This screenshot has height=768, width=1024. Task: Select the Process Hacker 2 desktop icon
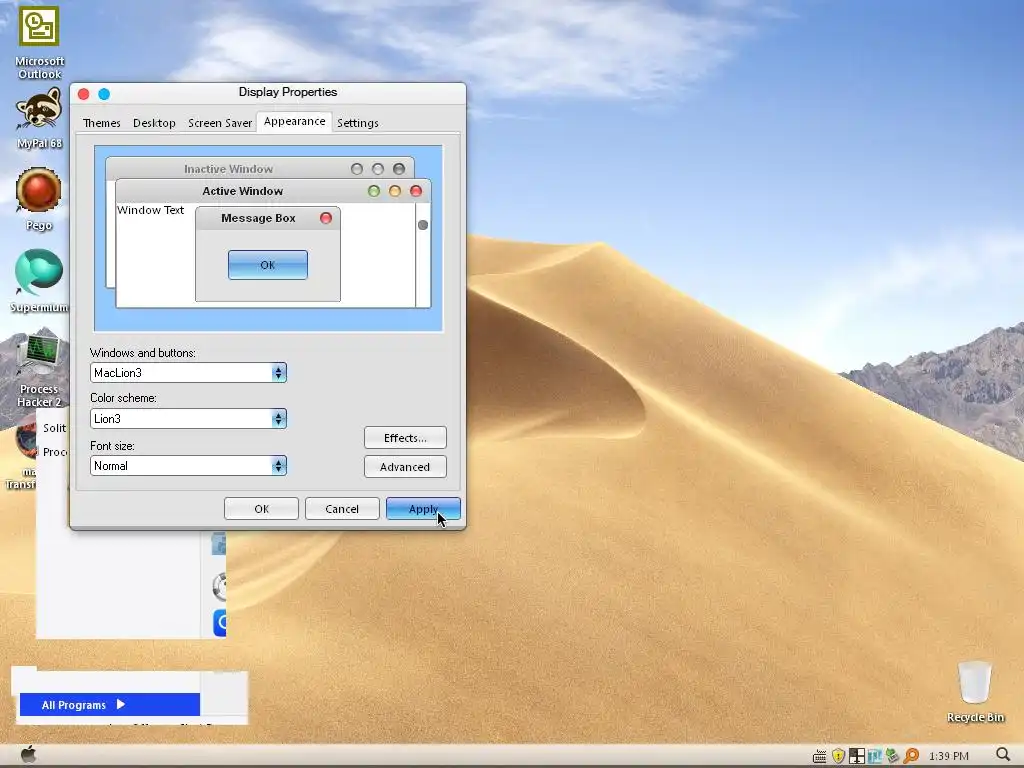pos(39,356)
